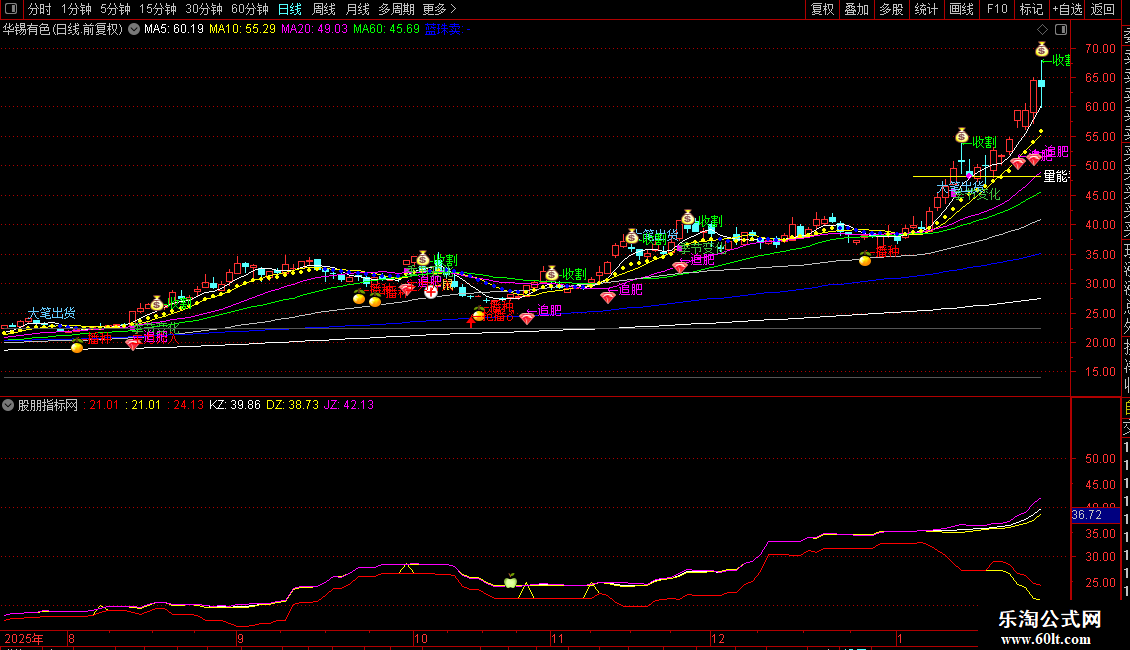The image size is (1130, 650).
Task: Switch to the 1分钟 period tab
Action: (76, 9)
